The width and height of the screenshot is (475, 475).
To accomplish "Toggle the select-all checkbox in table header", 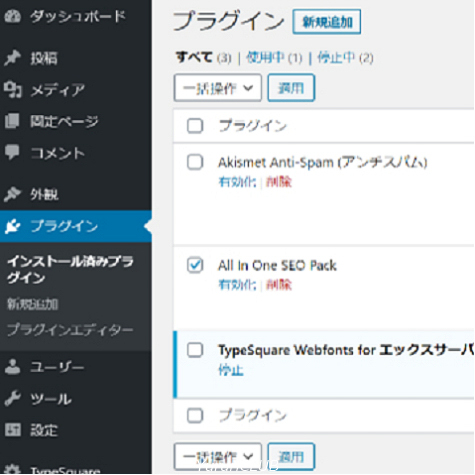I will 195,126.
